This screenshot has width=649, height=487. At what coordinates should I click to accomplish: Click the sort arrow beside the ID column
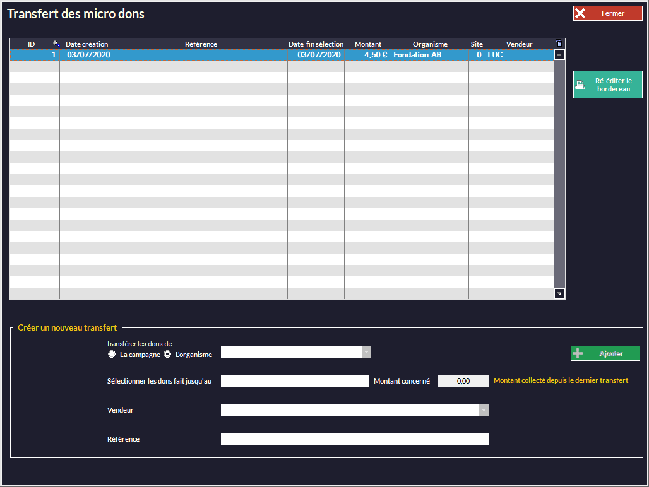pos(56,44)
